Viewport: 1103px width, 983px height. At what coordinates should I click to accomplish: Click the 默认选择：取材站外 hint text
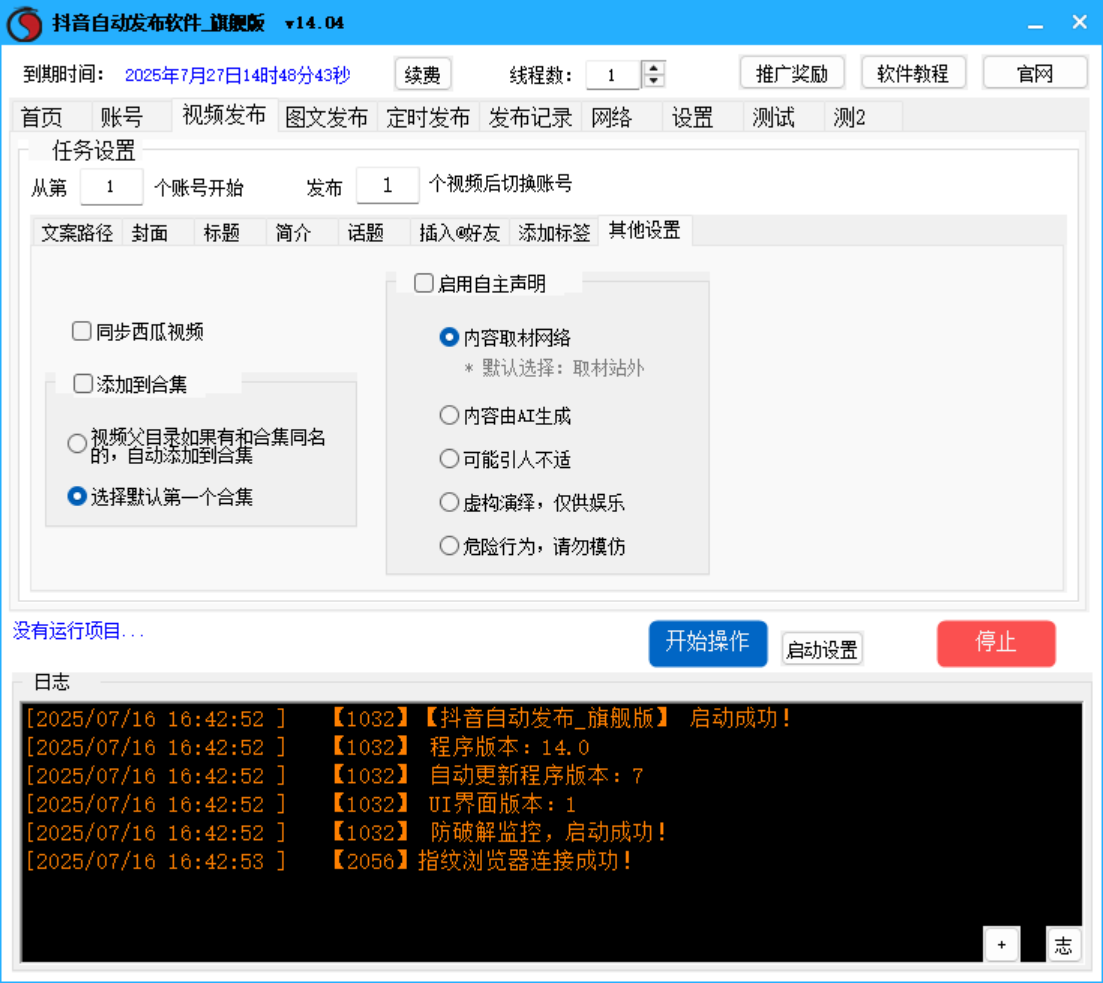[555, 368]
